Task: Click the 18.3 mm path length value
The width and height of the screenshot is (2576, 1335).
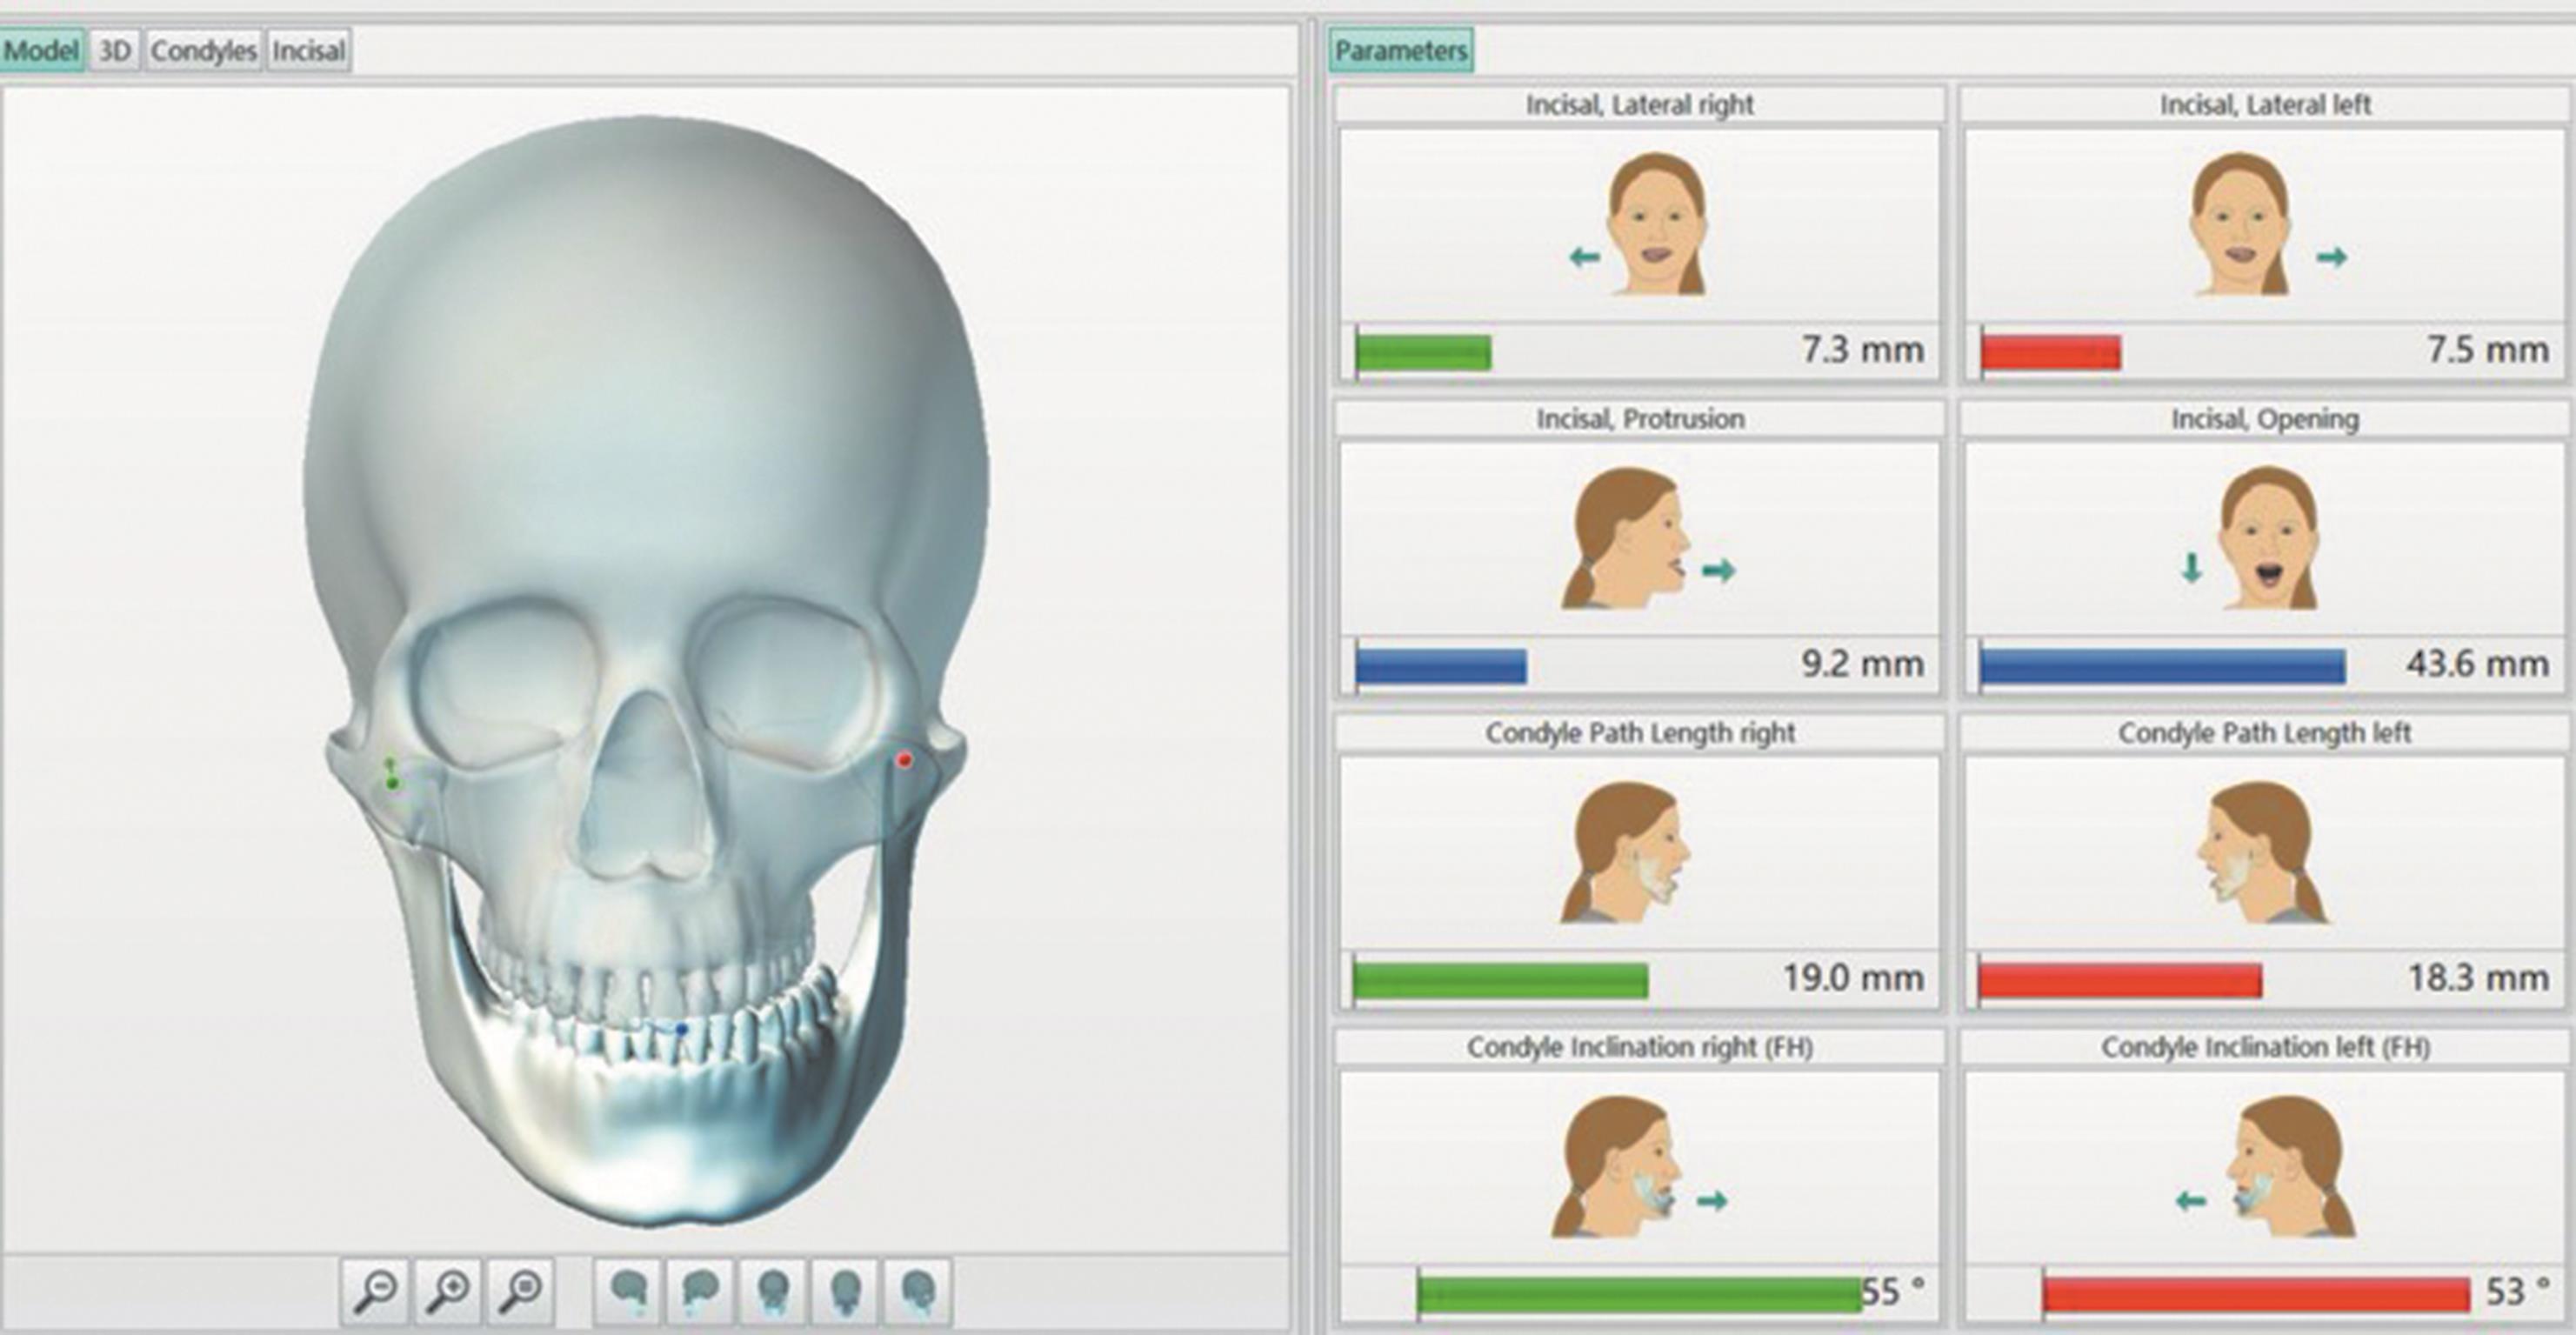Action: tap(2479, 978)
